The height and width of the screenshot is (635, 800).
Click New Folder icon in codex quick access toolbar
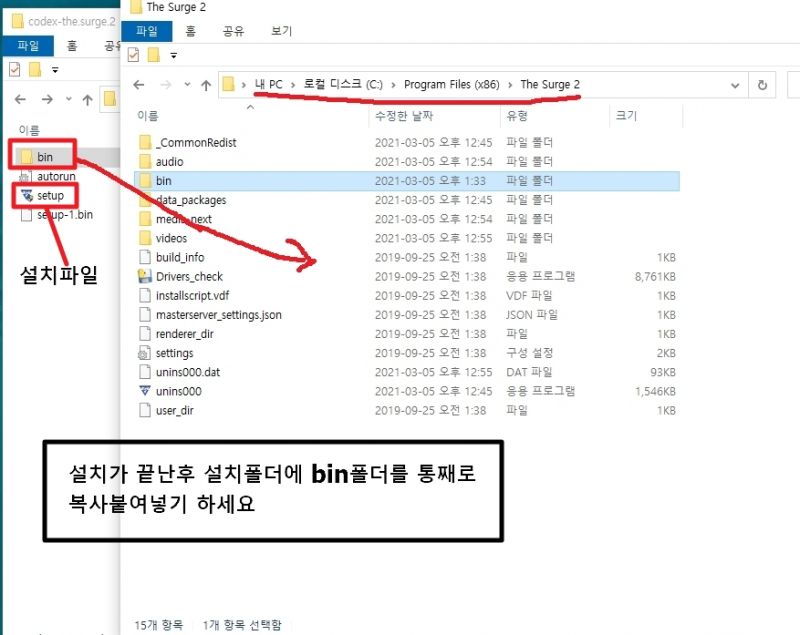(x=35, y=69)
